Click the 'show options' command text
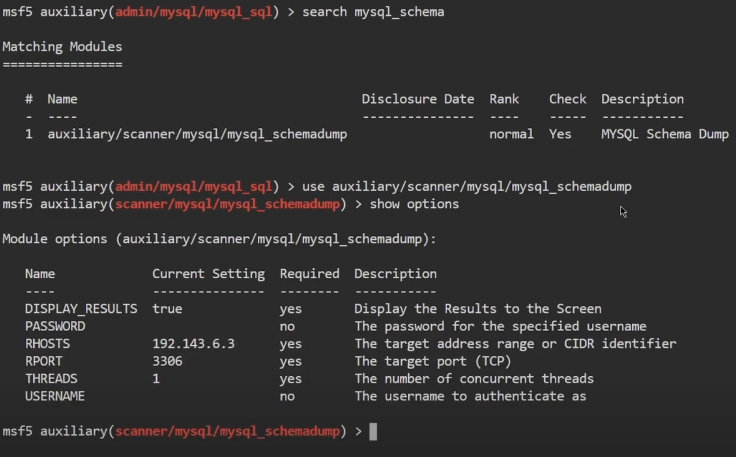This screenshot has height=457, width=736. (414, 204)
